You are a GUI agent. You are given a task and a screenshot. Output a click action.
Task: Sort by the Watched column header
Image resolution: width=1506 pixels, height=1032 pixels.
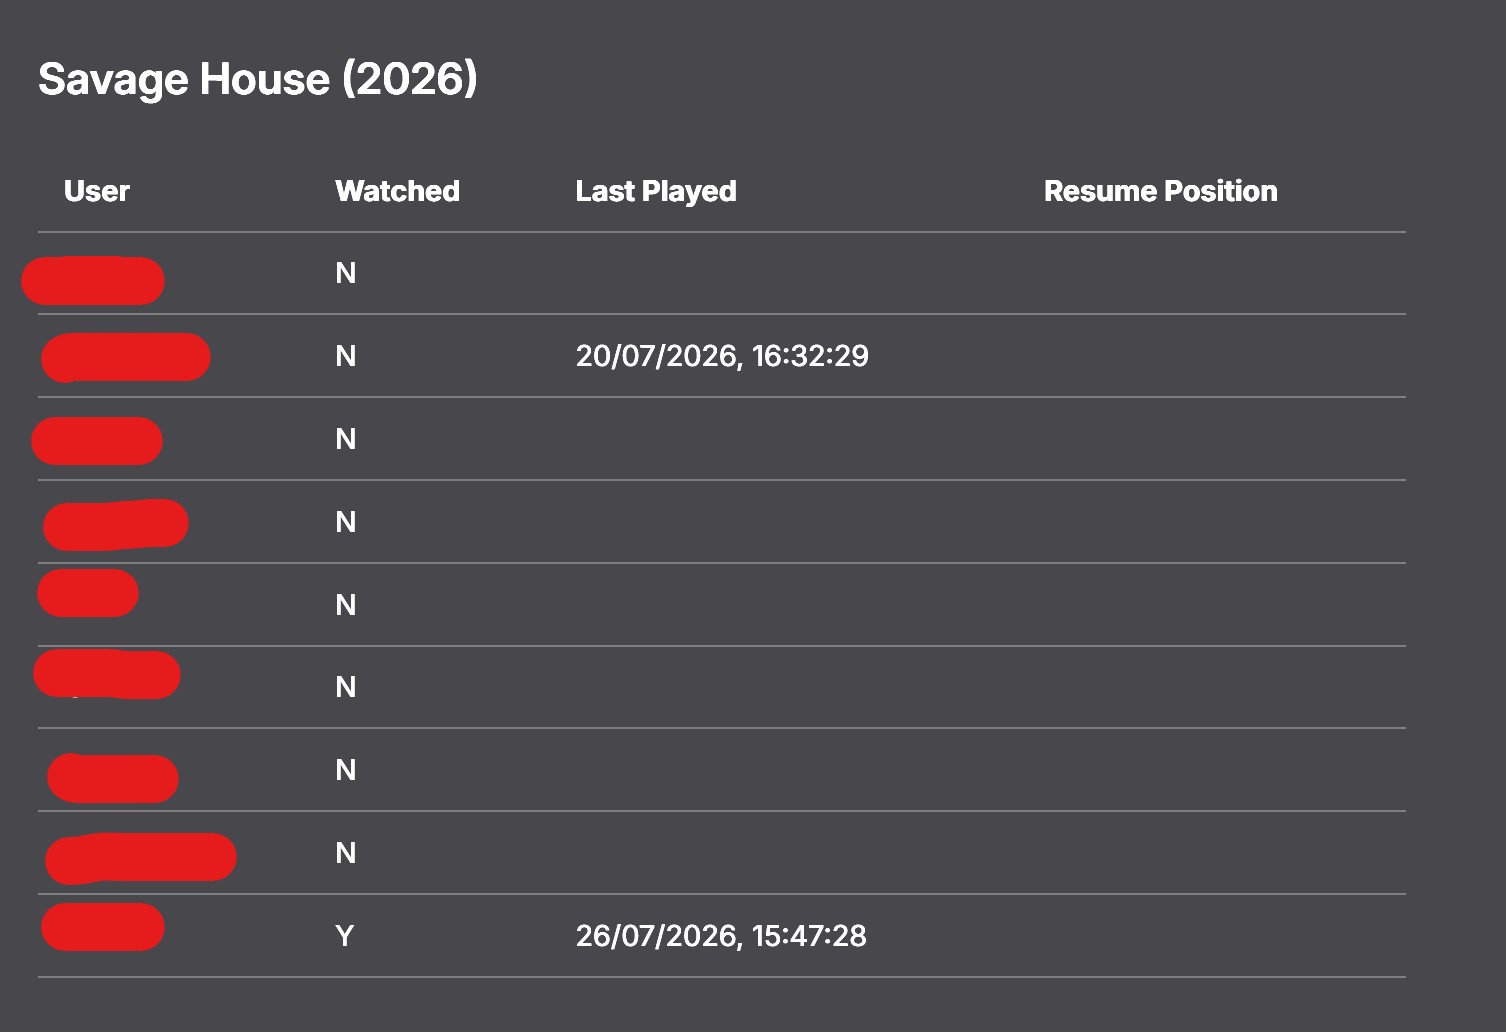398,191
